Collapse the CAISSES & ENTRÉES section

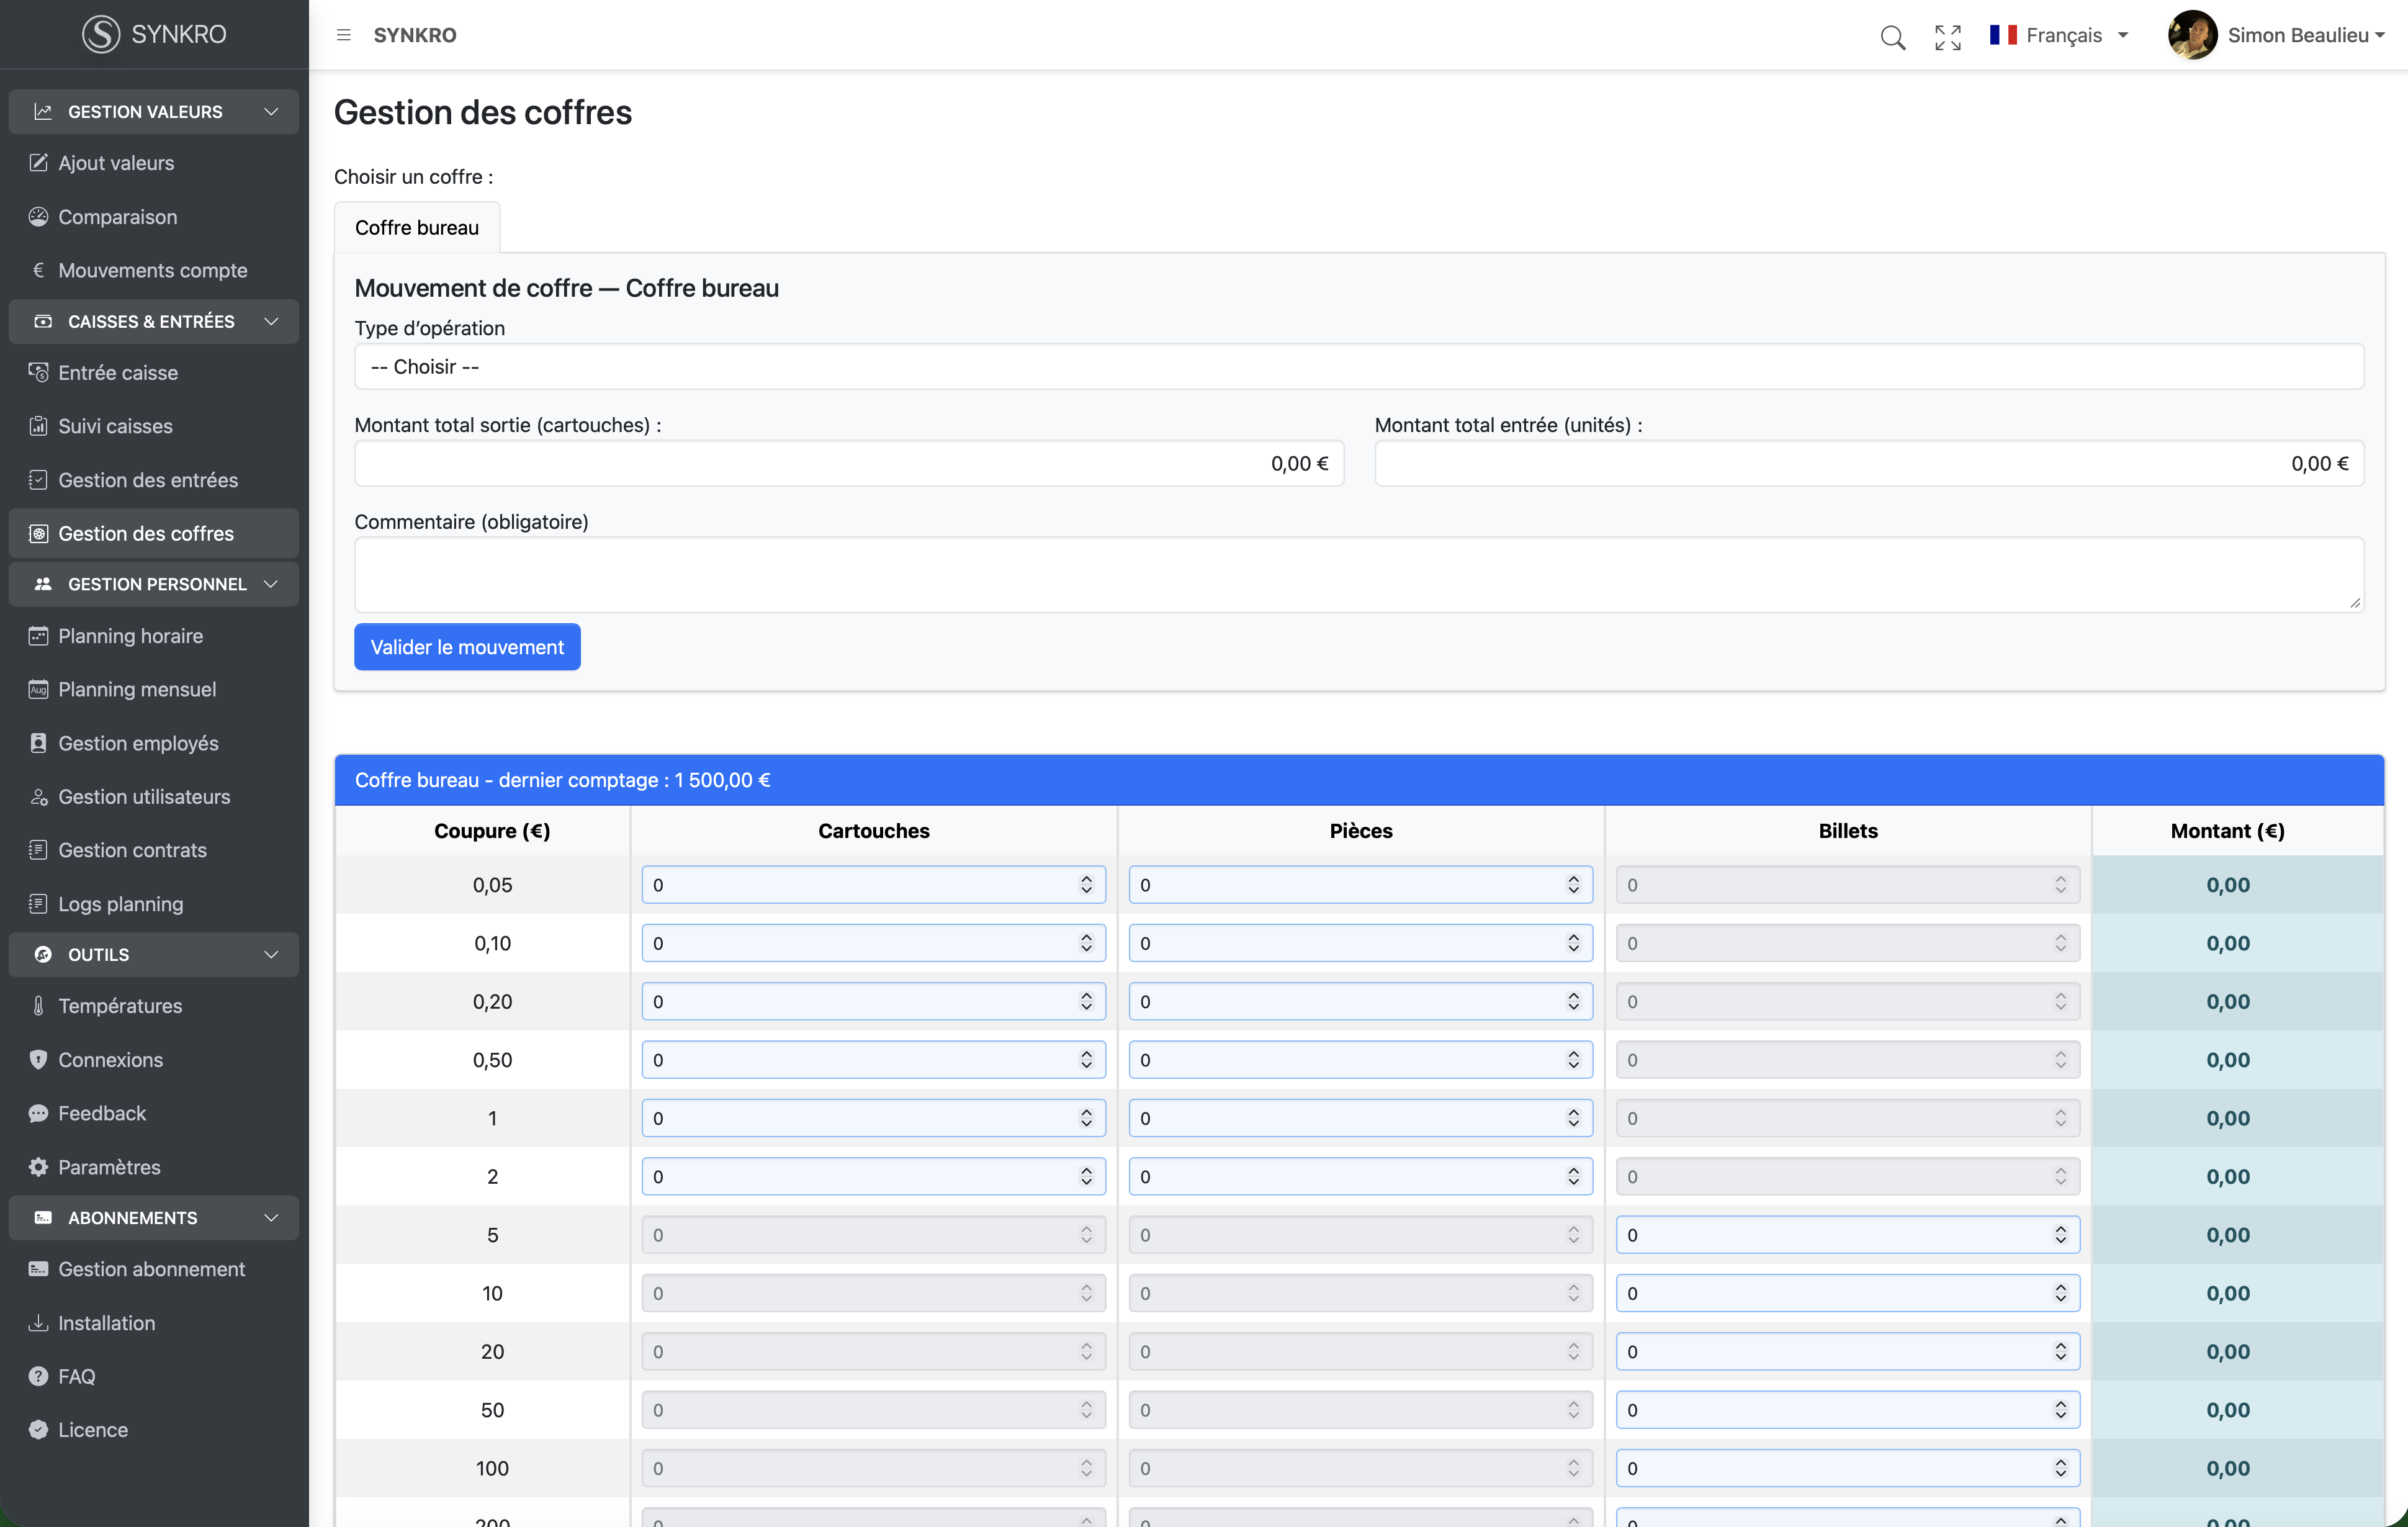point(271,321)
